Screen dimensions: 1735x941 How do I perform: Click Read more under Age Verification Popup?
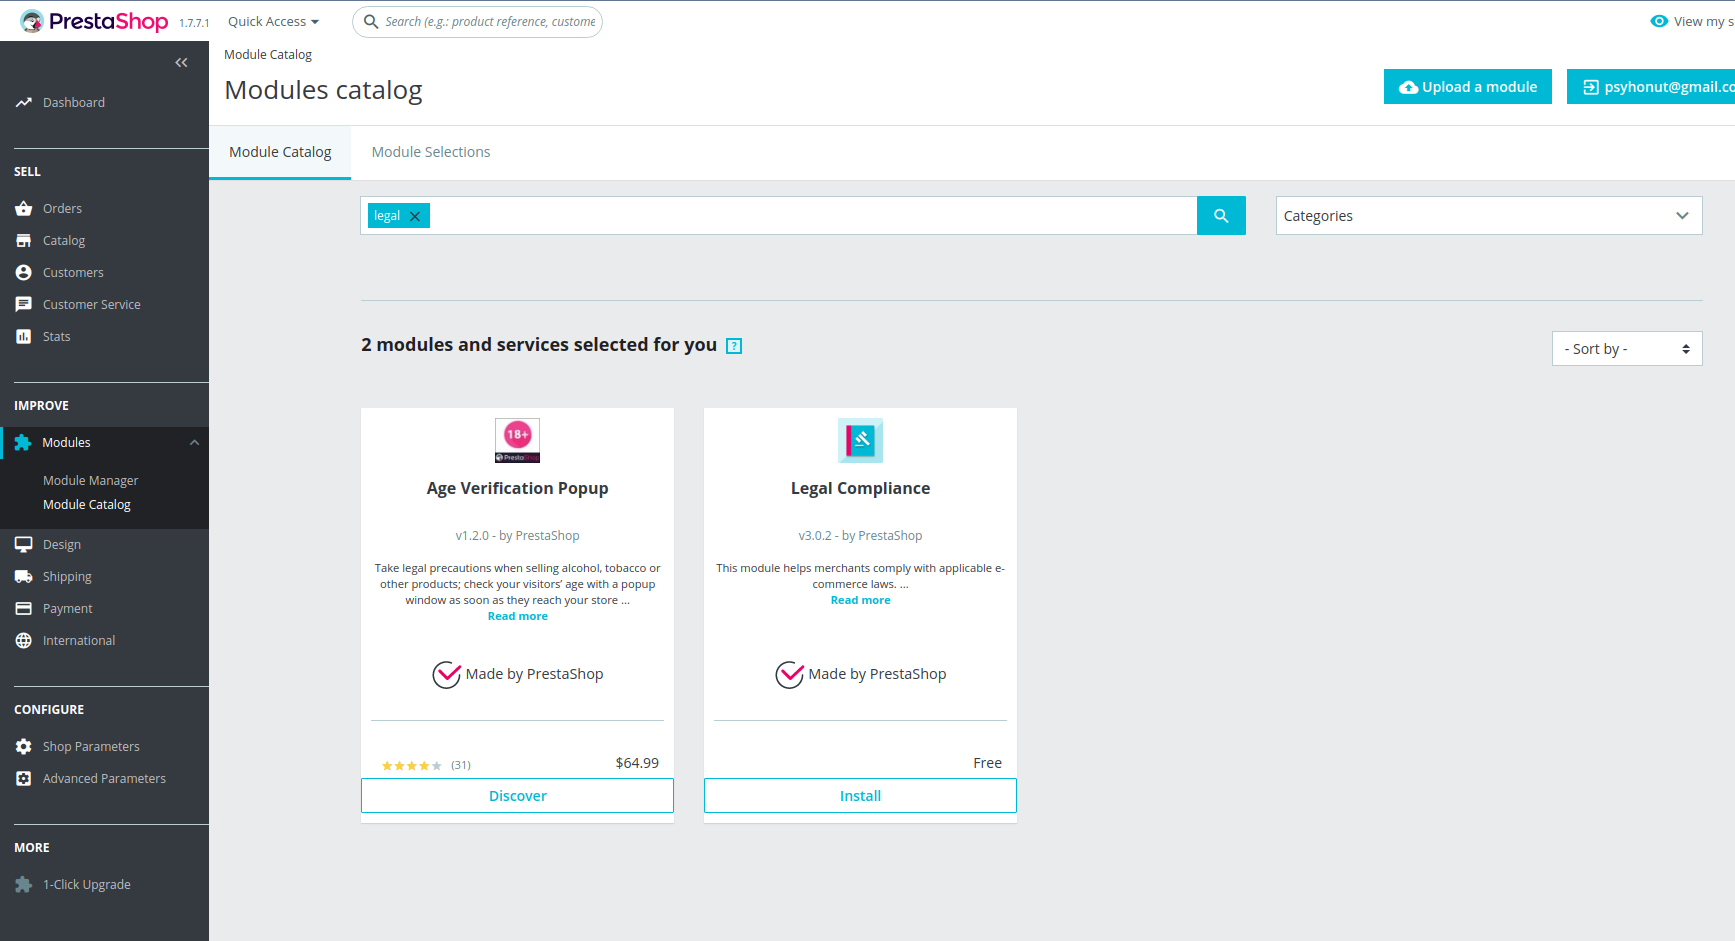coord(518,617)
